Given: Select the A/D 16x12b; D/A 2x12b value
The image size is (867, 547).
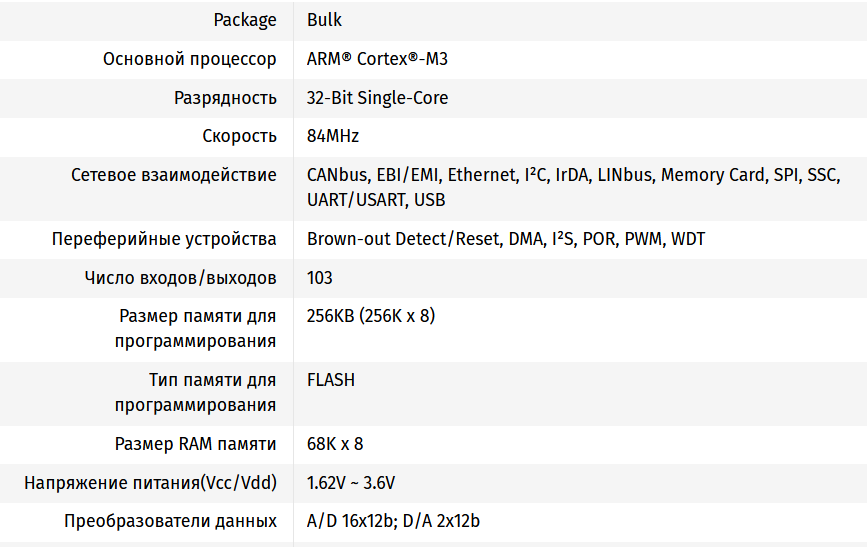Looking at the screenshot, I should 393,522.
